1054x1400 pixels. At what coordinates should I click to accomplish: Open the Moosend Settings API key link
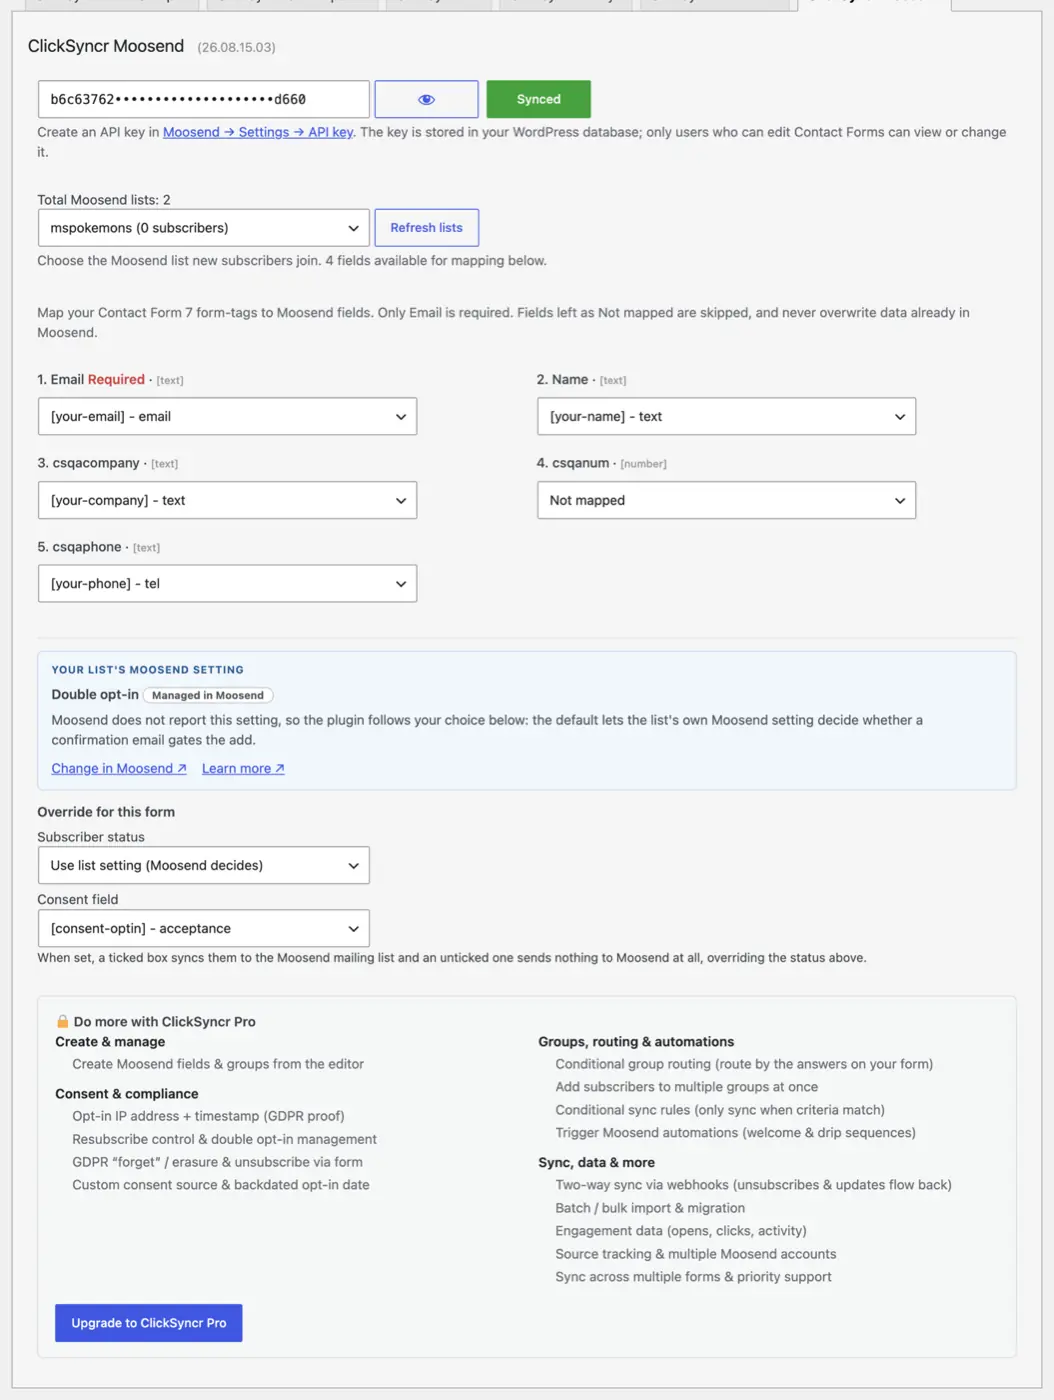click(x=258, y=132)
